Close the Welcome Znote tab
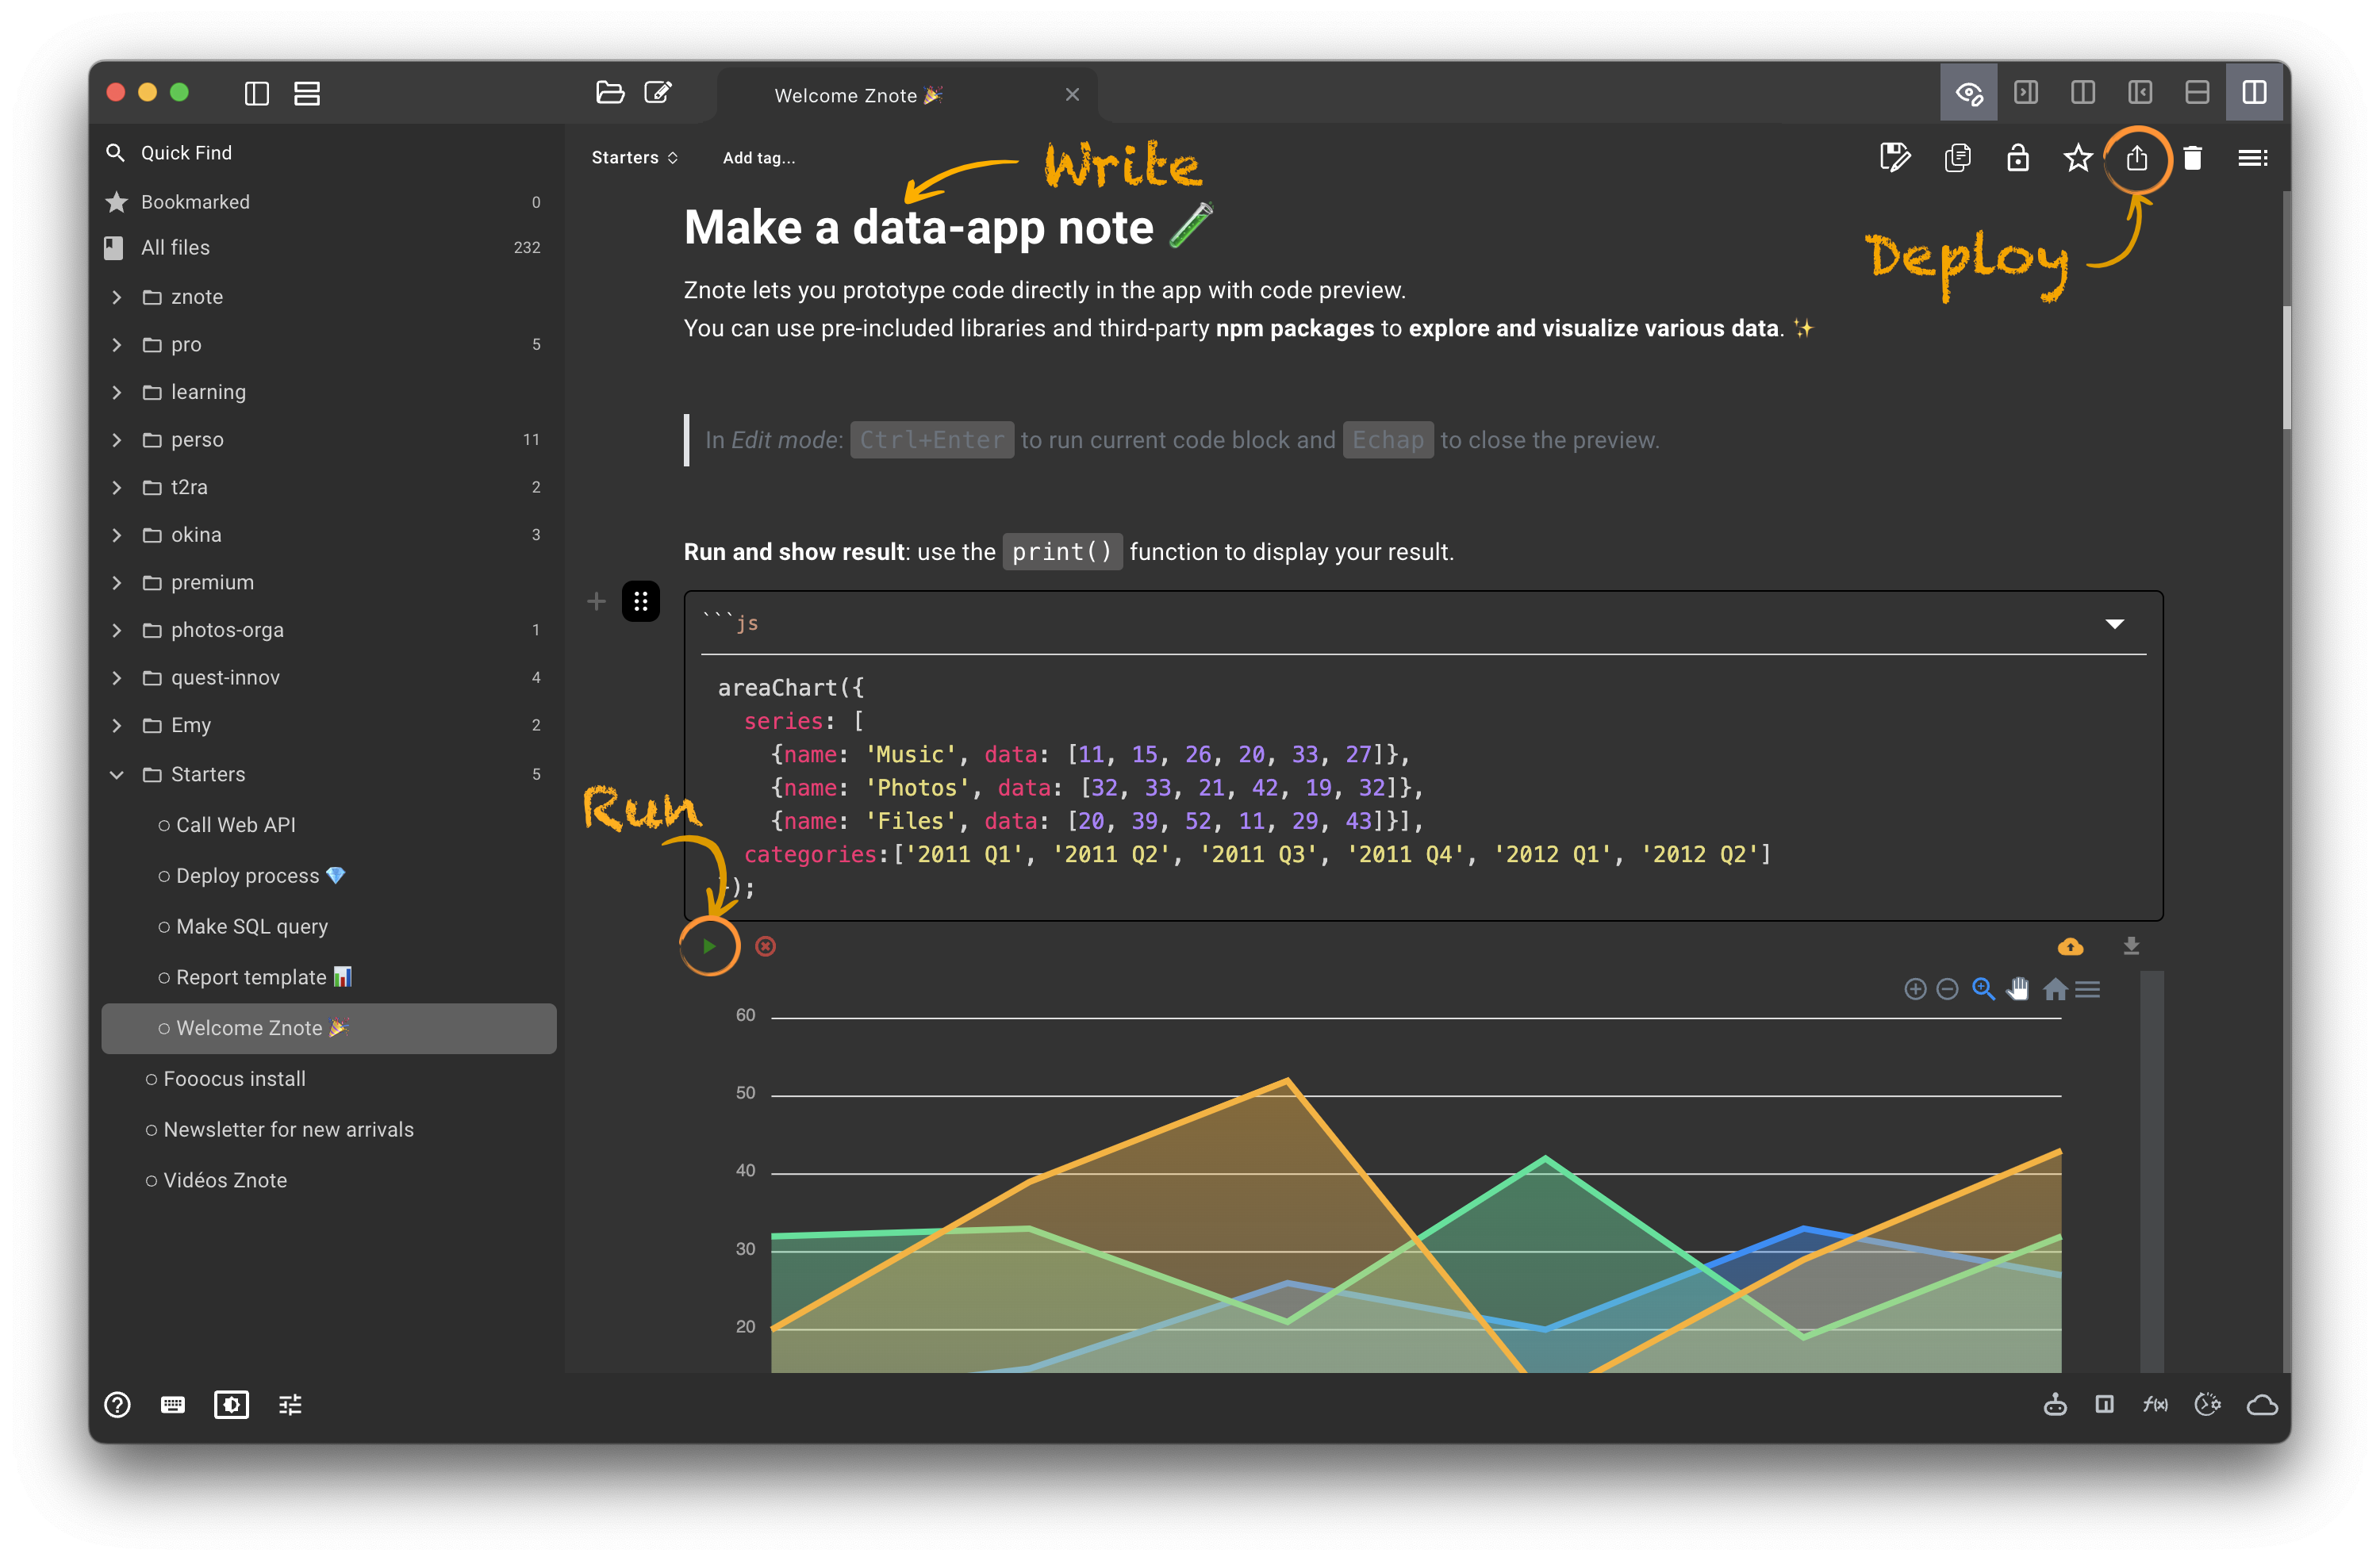The width and height of the screenshot is (2380, 1561). (x=1072, y=95)
